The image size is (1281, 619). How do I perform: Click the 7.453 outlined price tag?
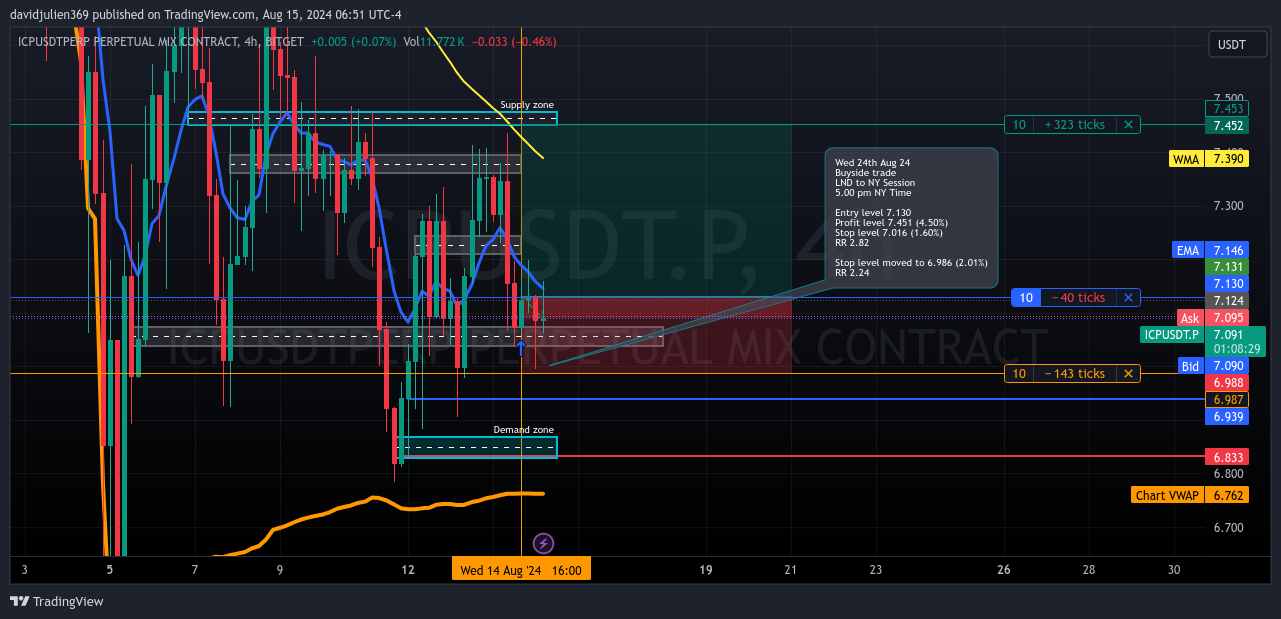(x=1227, y=108)
